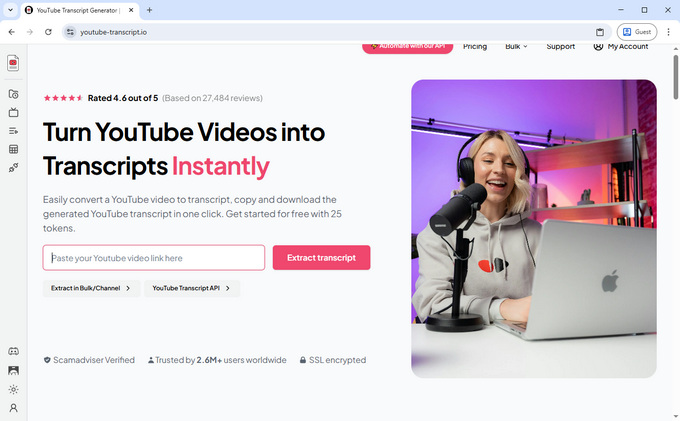The image size is (680, 421).
Task: Close the YouTube Transcript Generator tab
Action: tap(131, 10)
